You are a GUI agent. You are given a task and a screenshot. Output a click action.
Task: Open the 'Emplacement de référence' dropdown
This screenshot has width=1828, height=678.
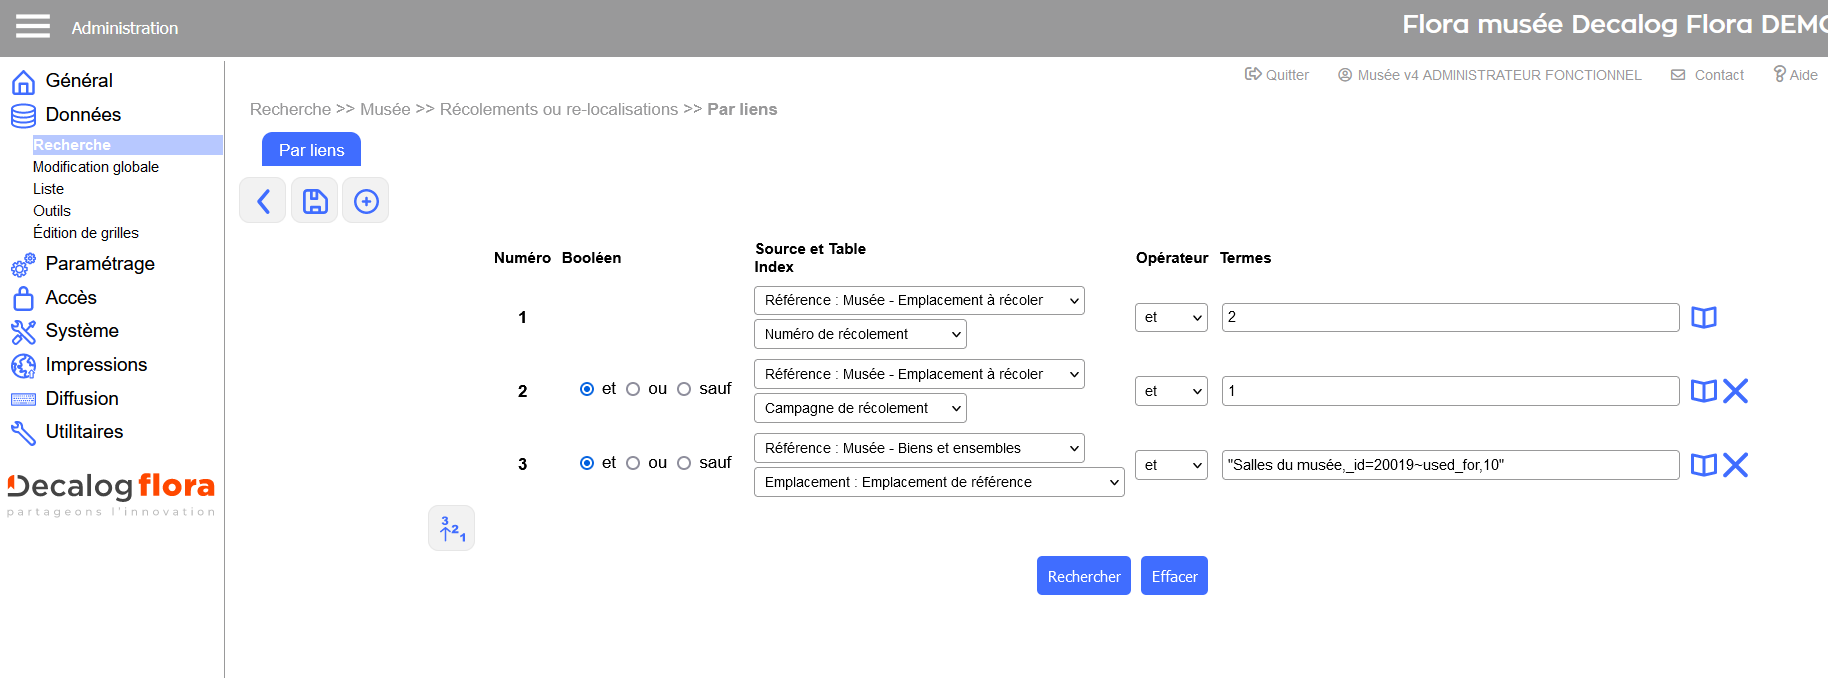(938, 482)
